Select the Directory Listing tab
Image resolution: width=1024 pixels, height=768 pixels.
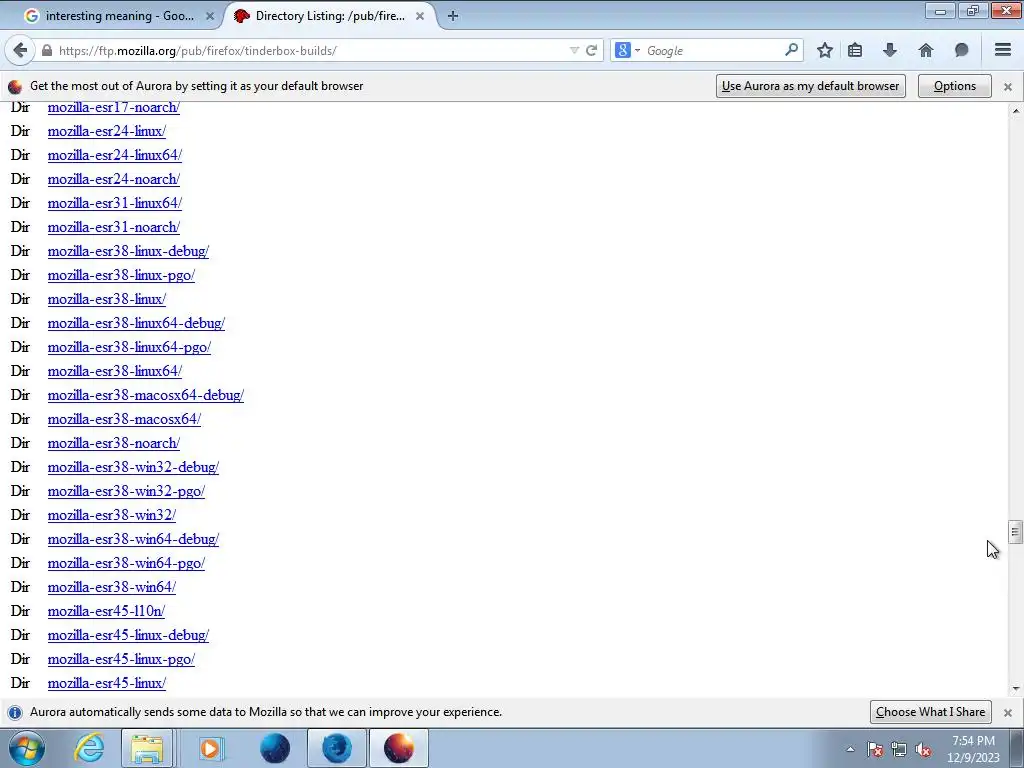(330, 16)
